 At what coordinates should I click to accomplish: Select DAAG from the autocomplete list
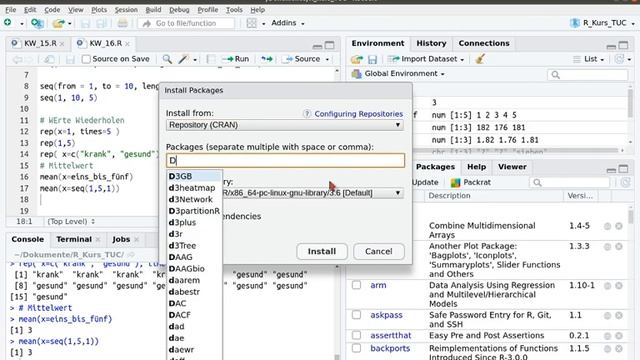[180, 258]
